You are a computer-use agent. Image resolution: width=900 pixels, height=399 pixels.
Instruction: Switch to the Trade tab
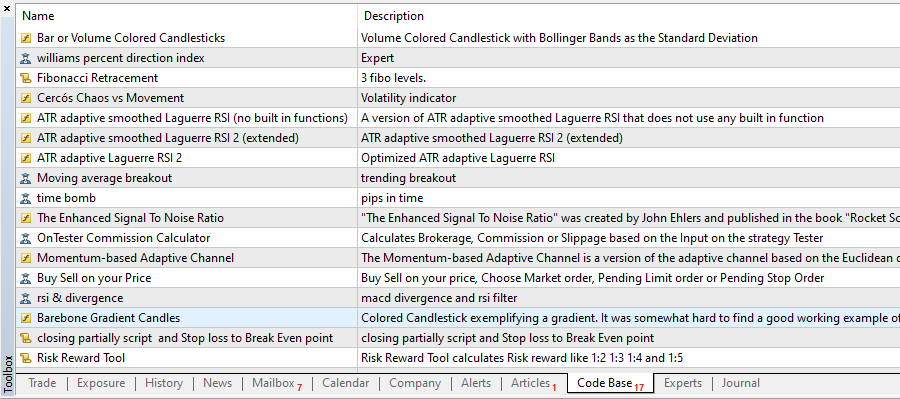(x=41, y=383)
